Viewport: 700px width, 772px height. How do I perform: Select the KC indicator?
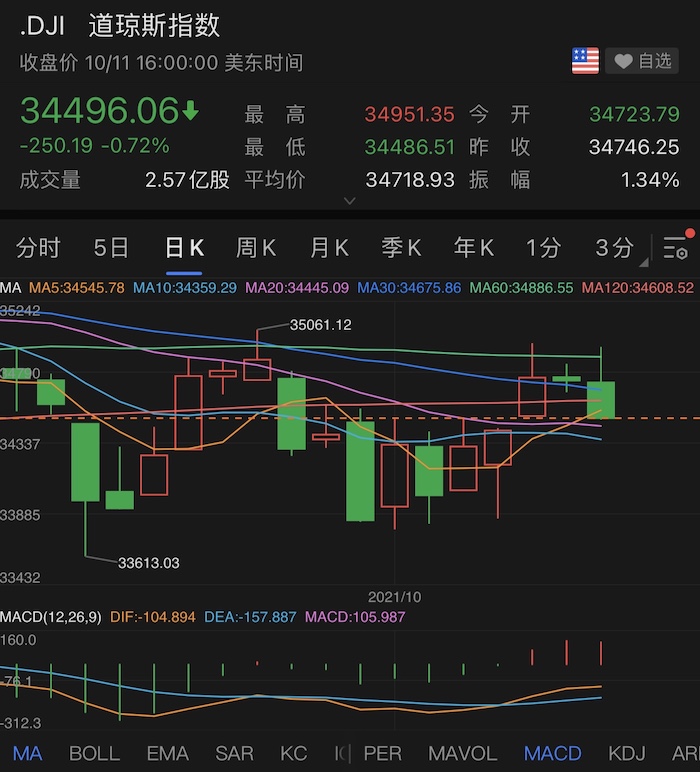293,753
